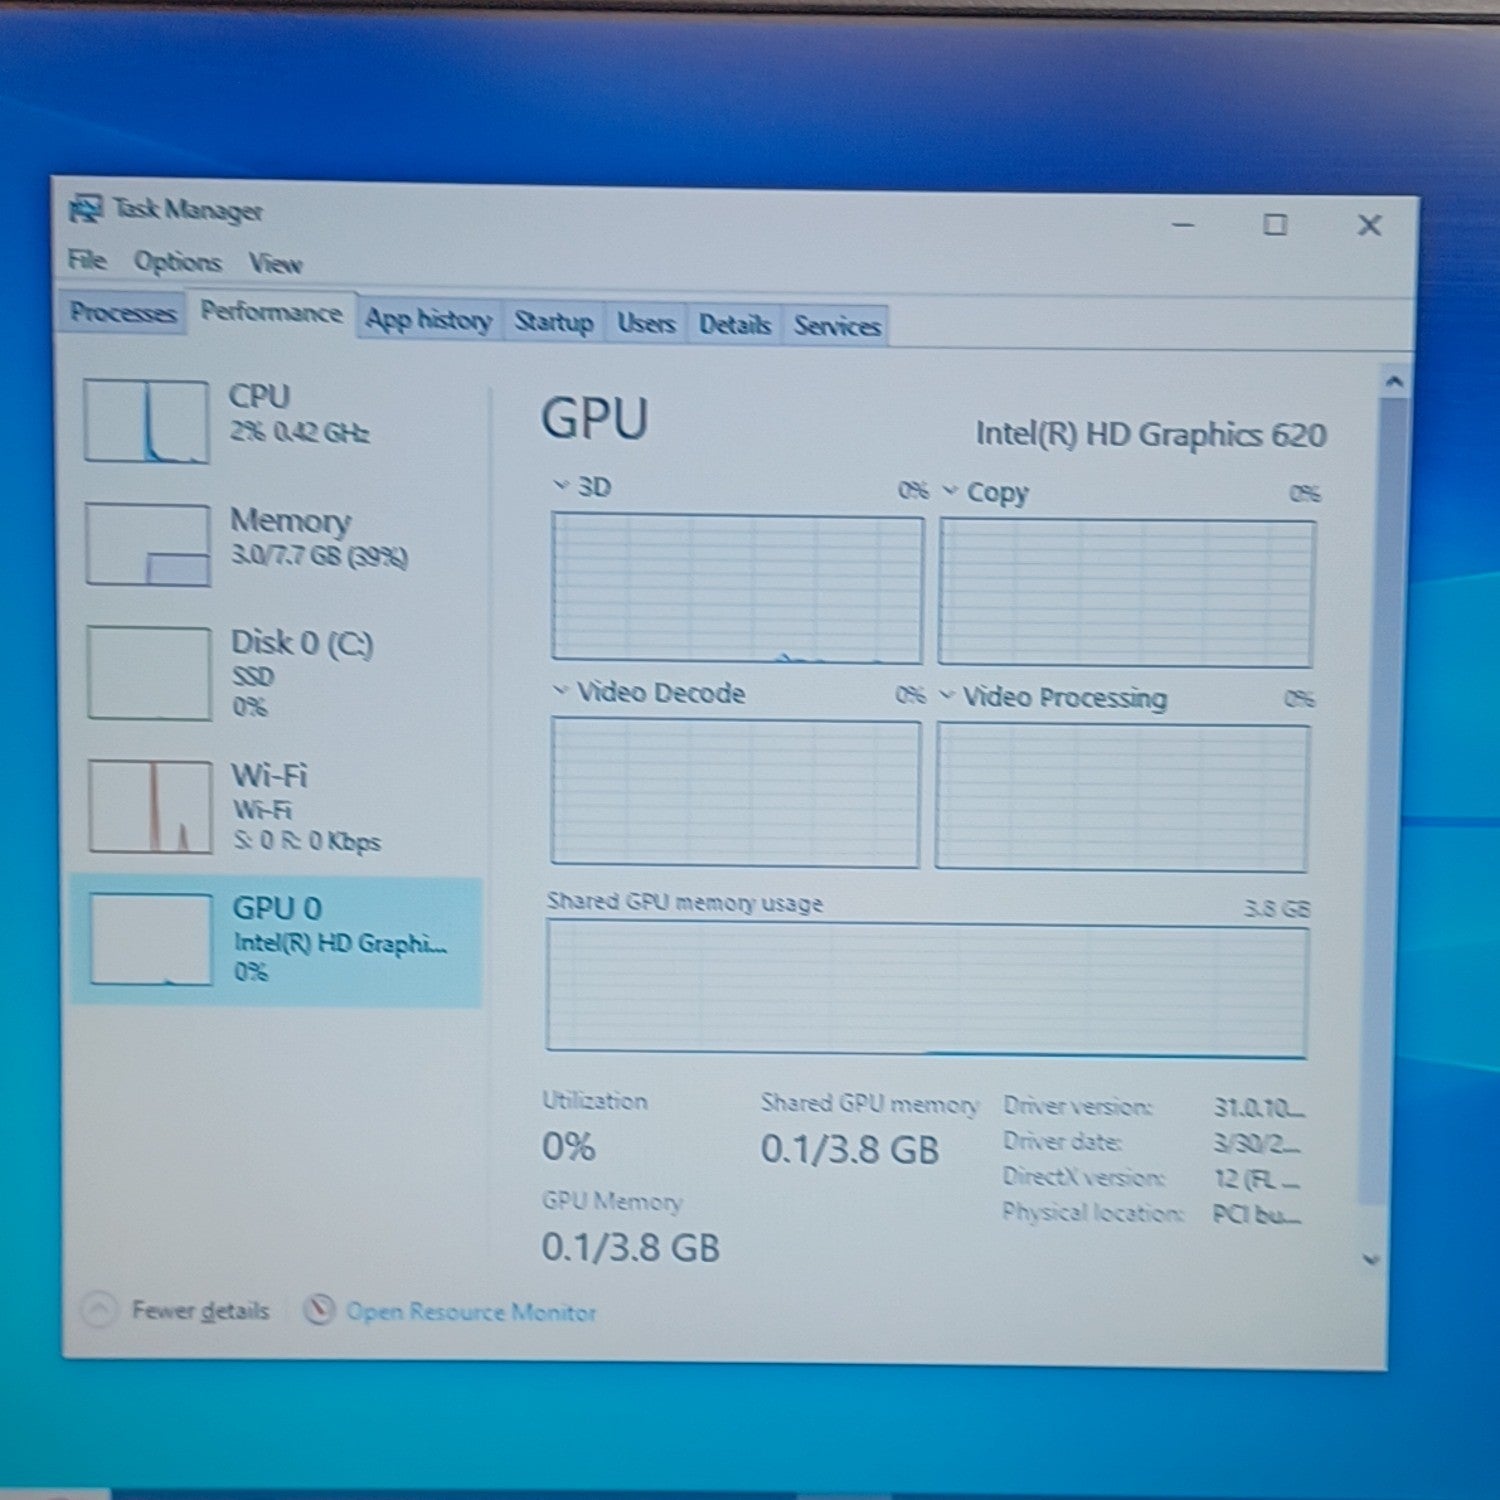Viewport: 1500px width, 1500px height.
Task: Click the Intel(R) HD Graphics 620 heading
Action: pyautogui.click(x=1151, y=435)
